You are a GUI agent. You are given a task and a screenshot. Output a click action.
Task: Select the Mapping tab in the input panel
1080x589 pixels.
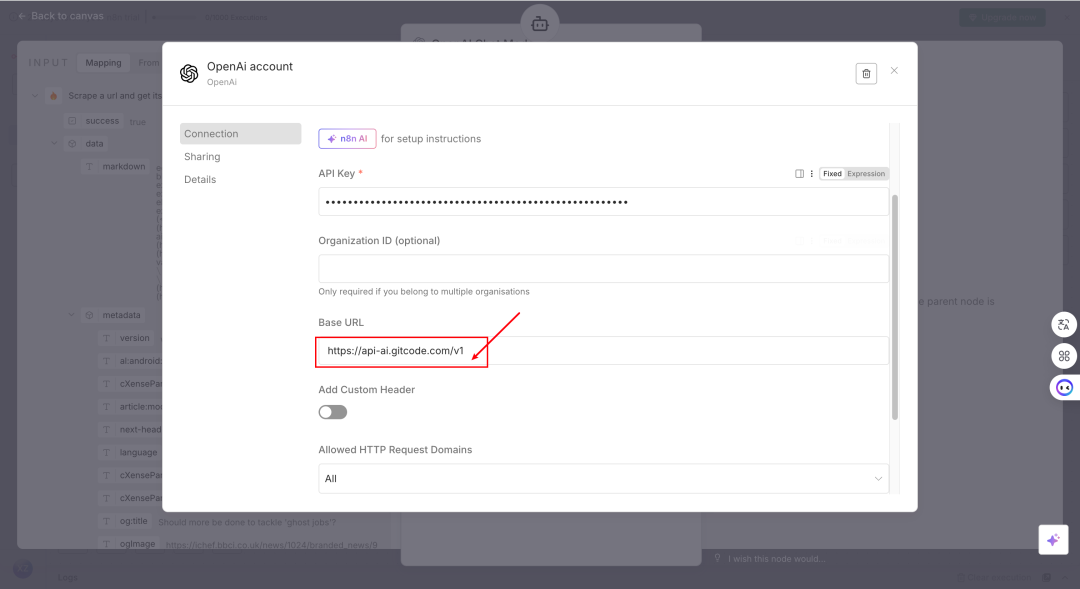pos(103,63)
